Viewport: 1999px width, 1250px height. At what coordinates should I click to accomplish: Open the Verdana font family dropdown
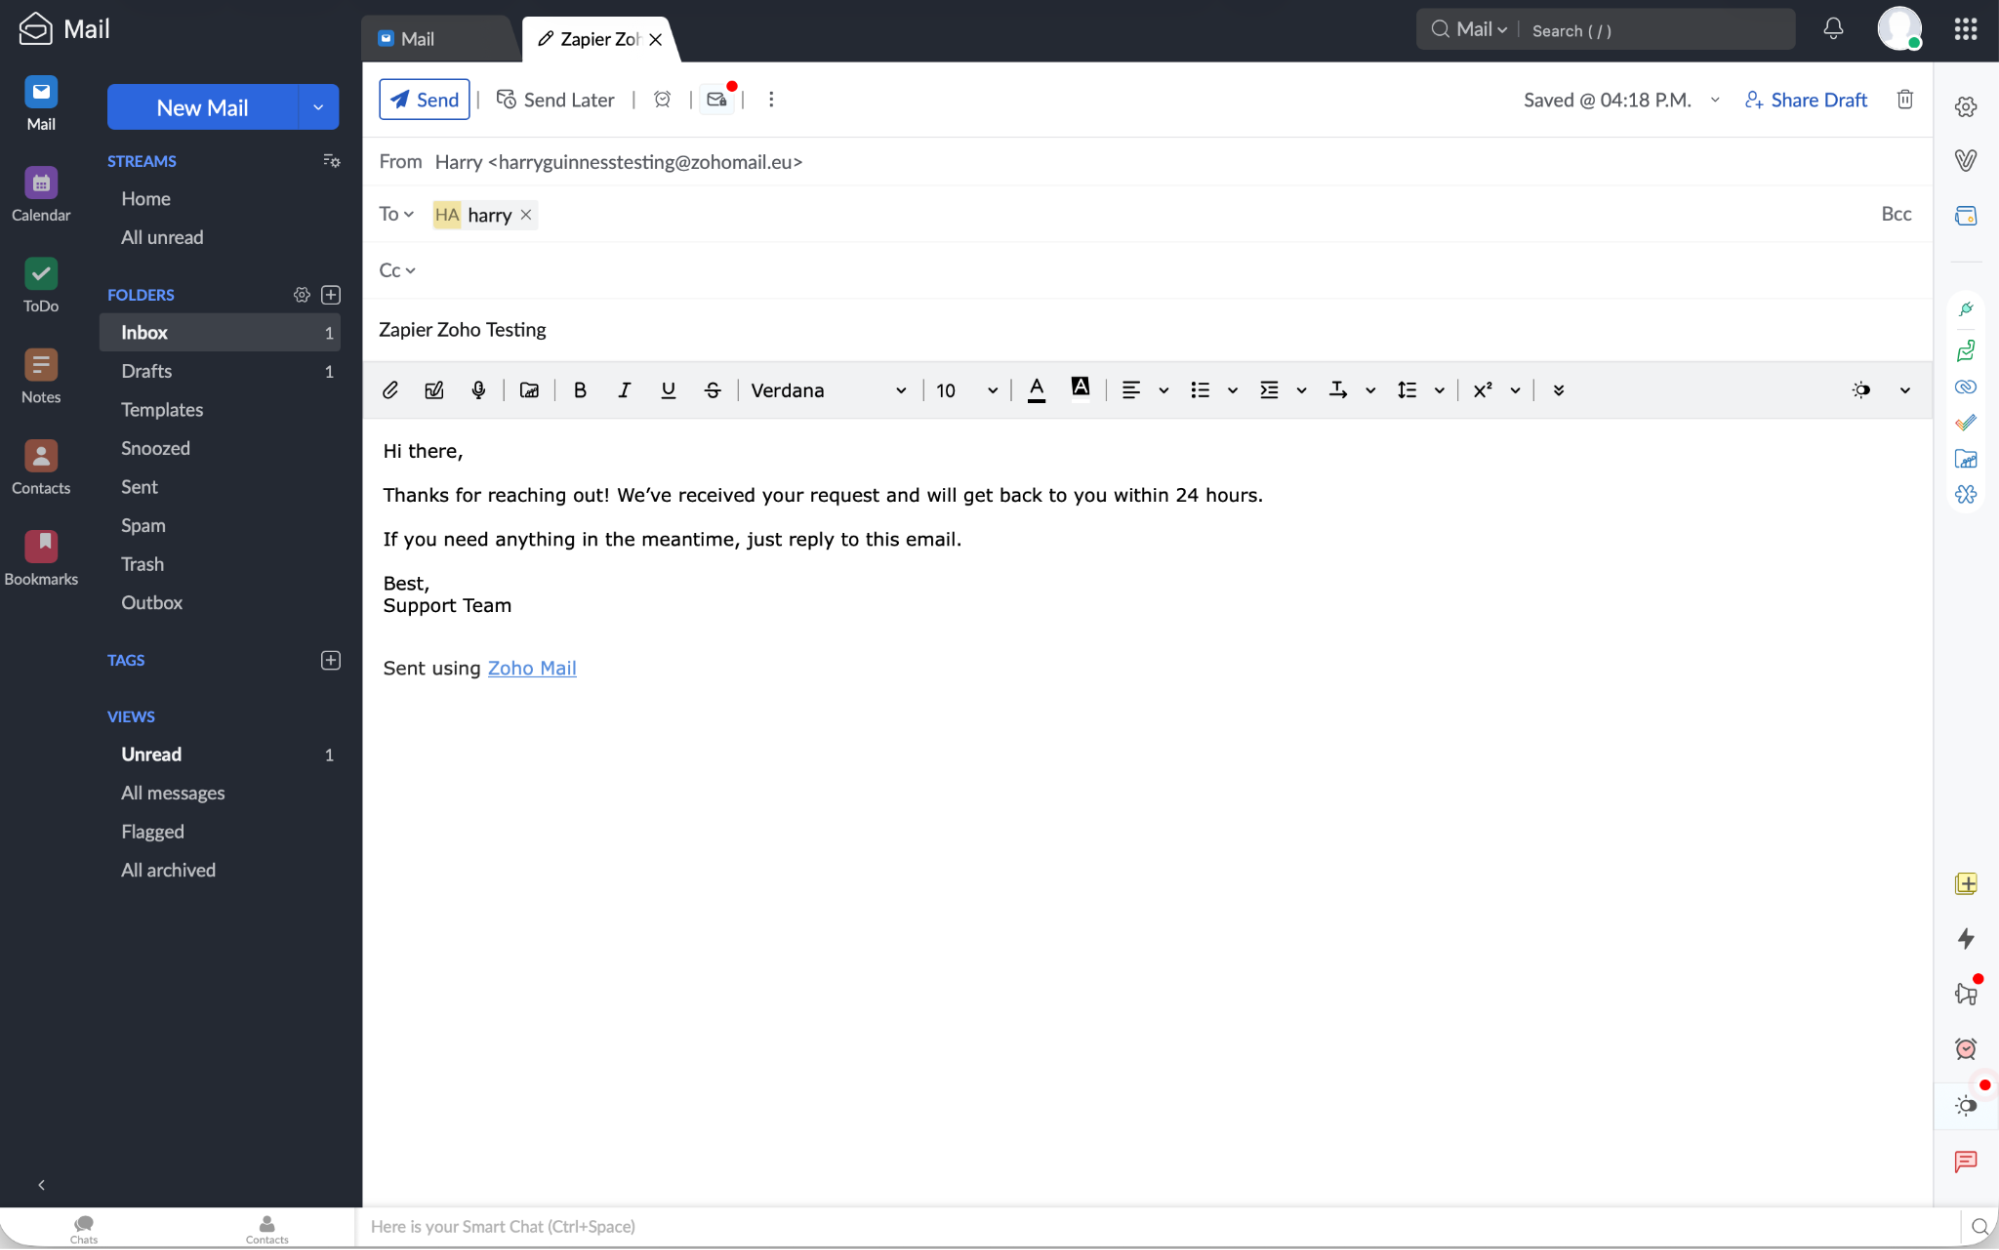(x=829, y=390)
